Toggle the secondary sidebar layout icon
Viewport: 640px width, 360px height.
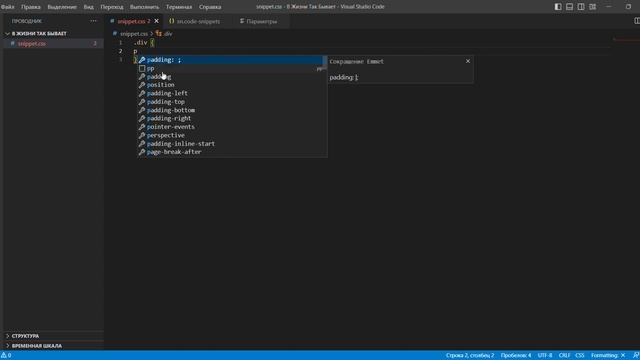tap(581, 7)
